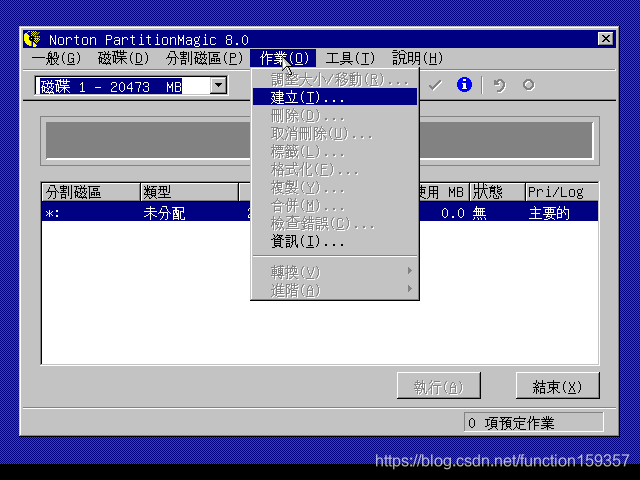Select 取消刪除(U)... menu entry
Viewport: 640px width, 480px height.
(x=335, y=134)
